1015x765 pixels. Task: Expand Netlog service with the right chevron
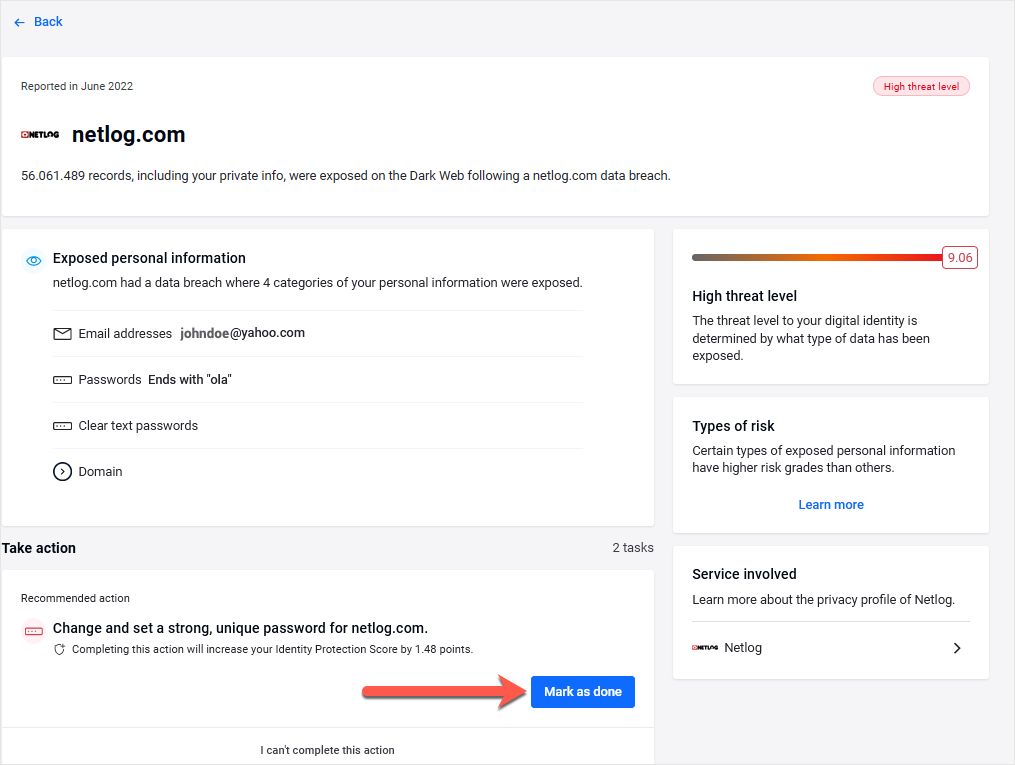[957, 648]
